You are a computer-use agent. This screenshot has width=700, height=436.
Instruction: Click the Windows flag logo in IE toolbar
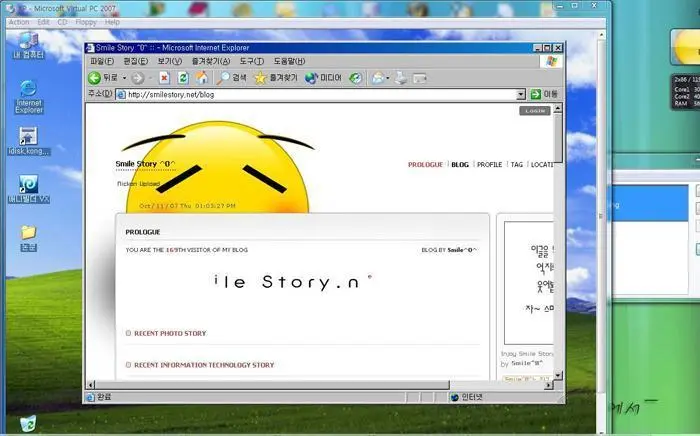coord(551,62)
